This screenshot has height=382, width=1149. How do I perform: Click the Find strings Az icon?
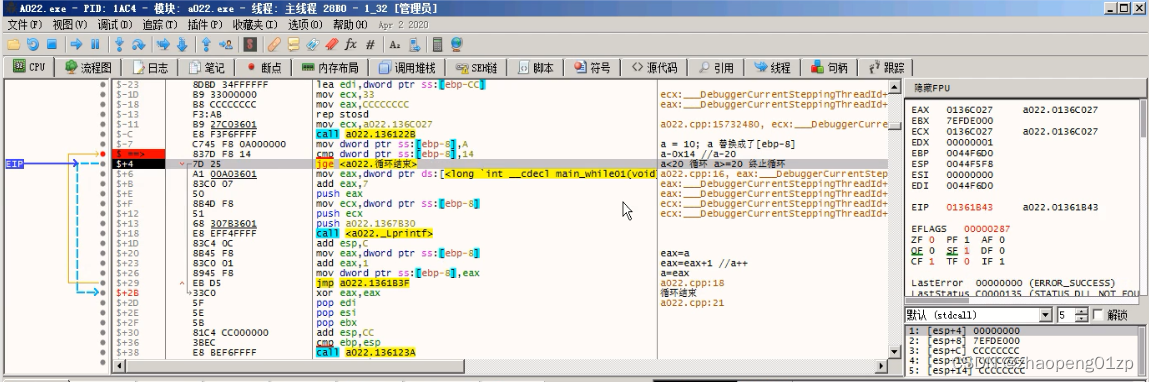[x=394, y=44]
